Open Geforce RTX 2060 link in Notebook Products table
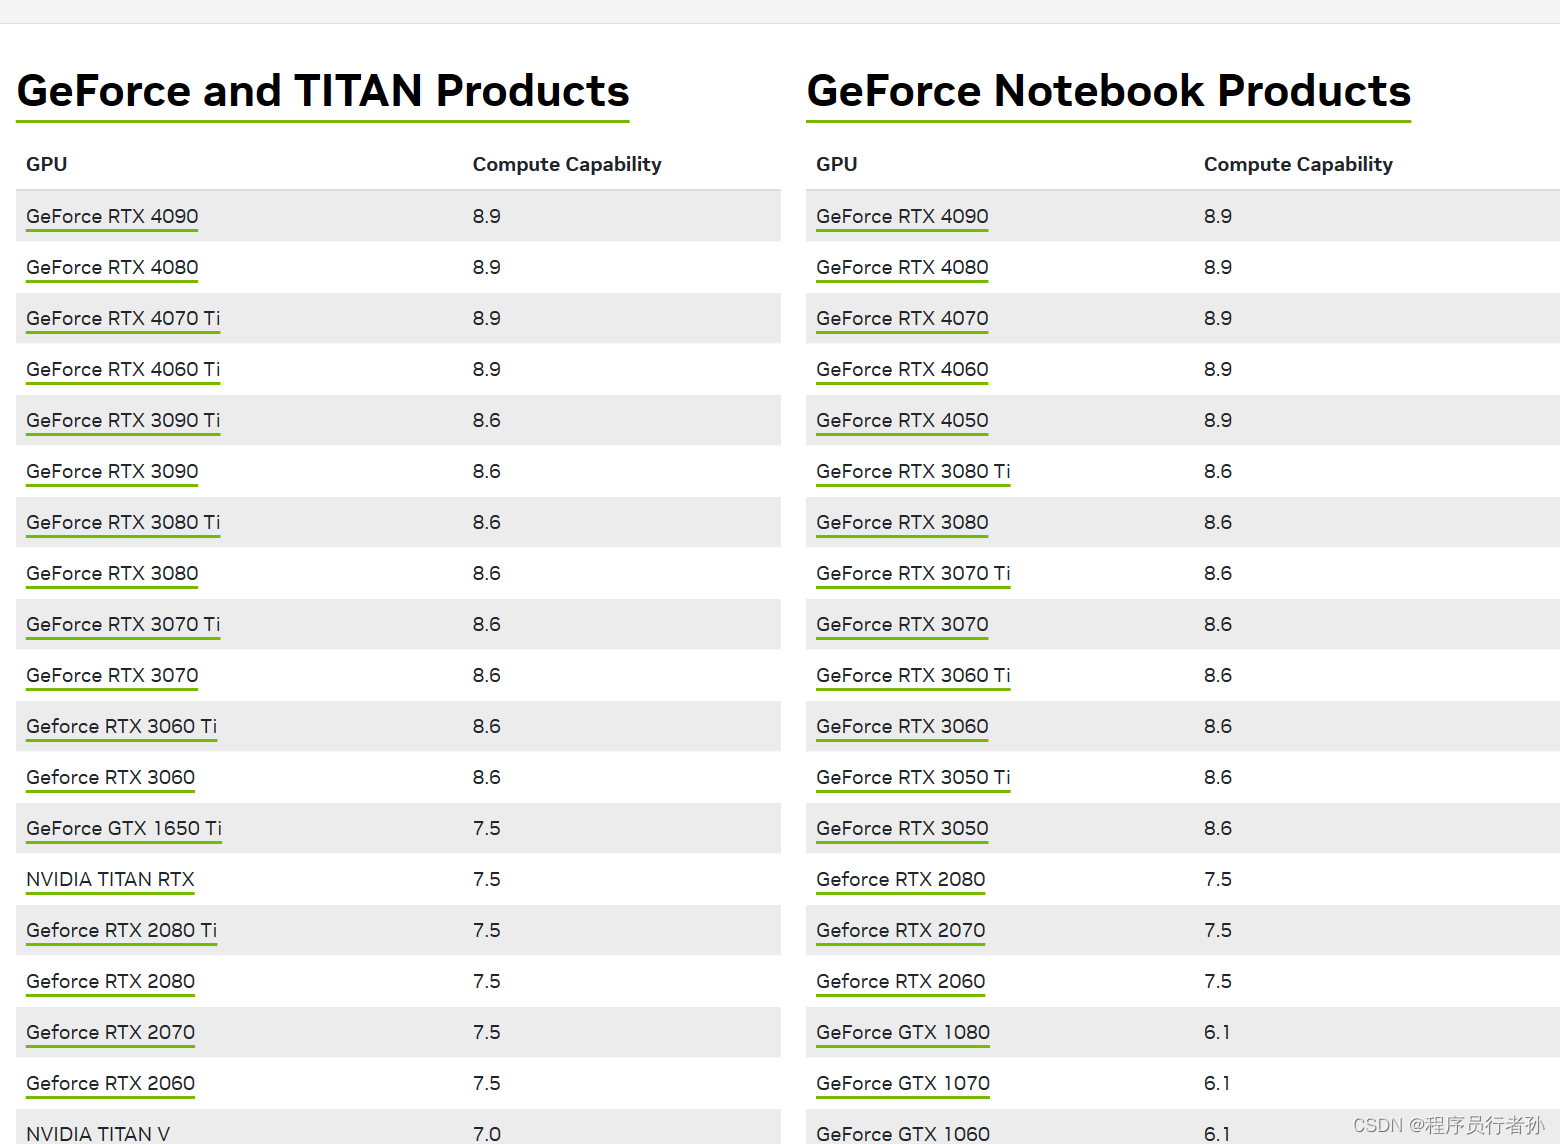 point(900,981)
